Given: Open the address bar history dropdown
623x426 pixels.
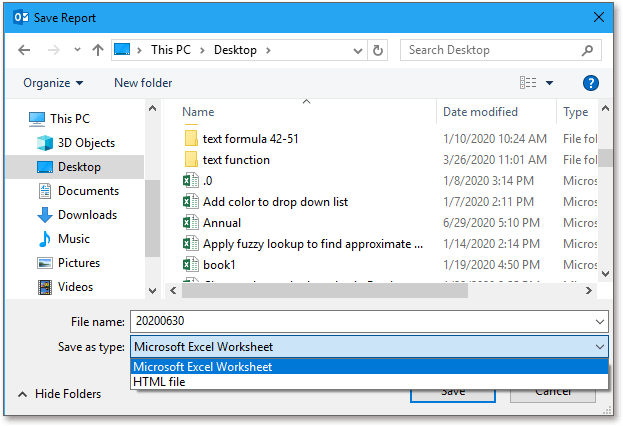Looking at the screenshot, I should pos(358,50).
